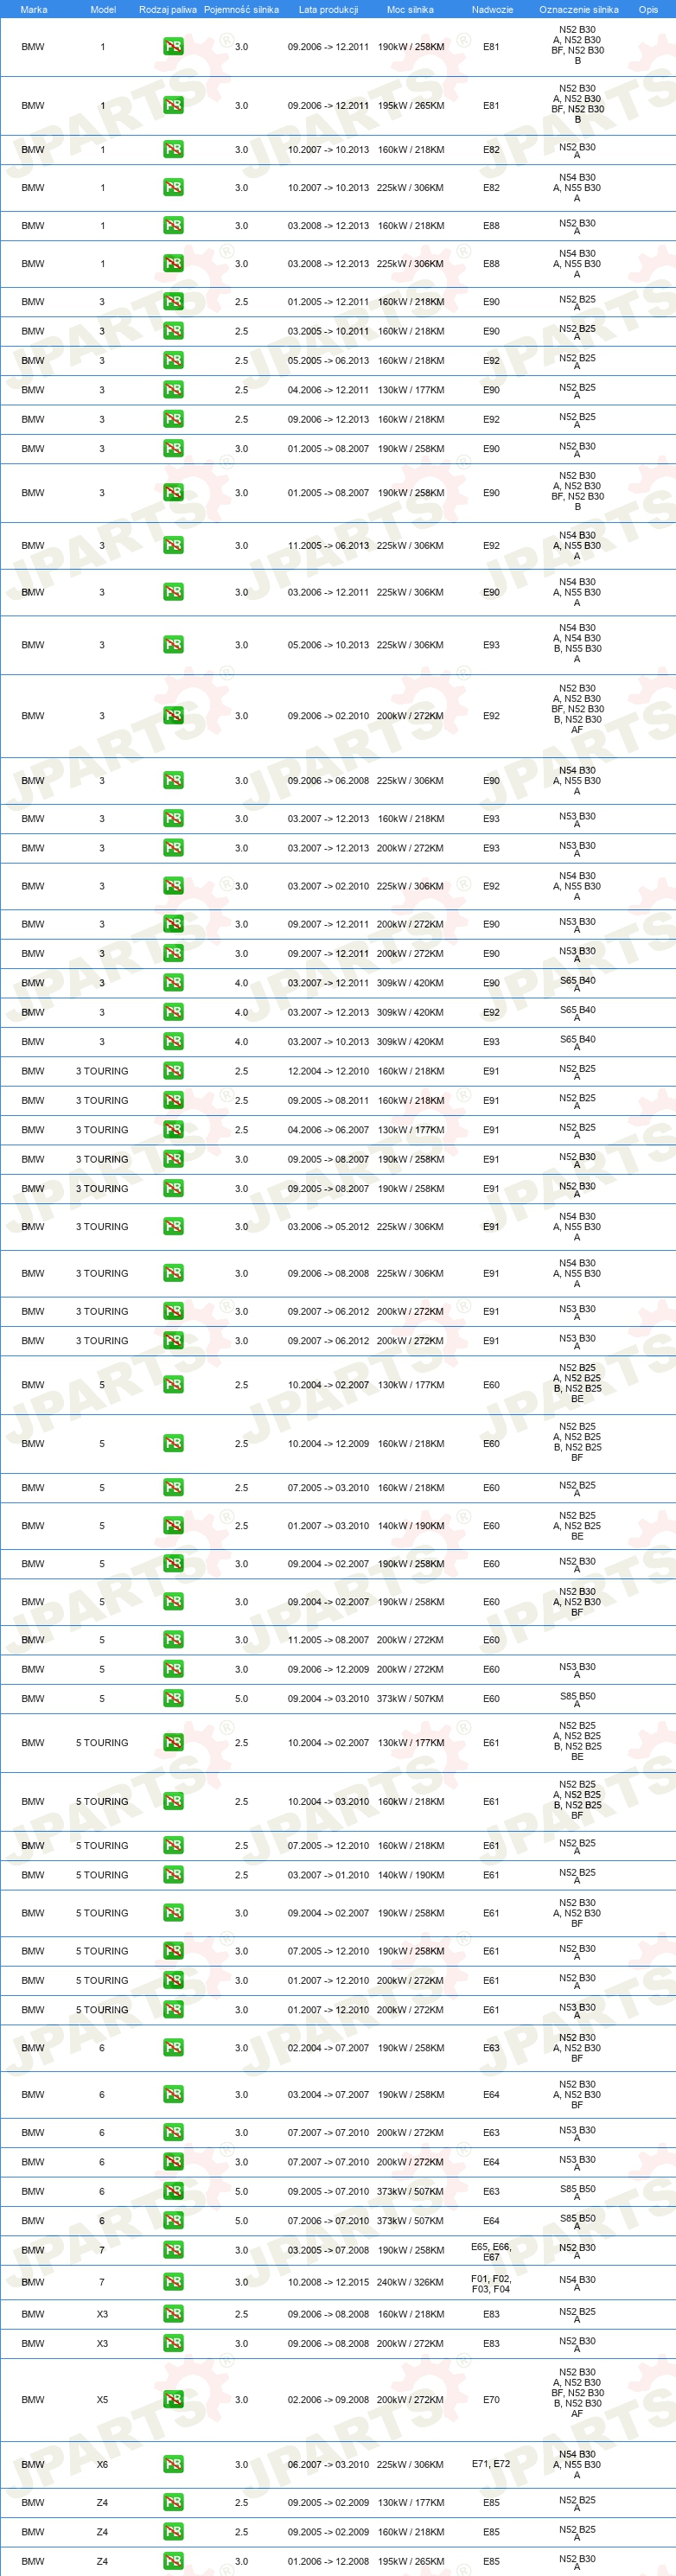
Task: Click fuel icon of 4.0 E92 309kW row
Action: 173,1011
